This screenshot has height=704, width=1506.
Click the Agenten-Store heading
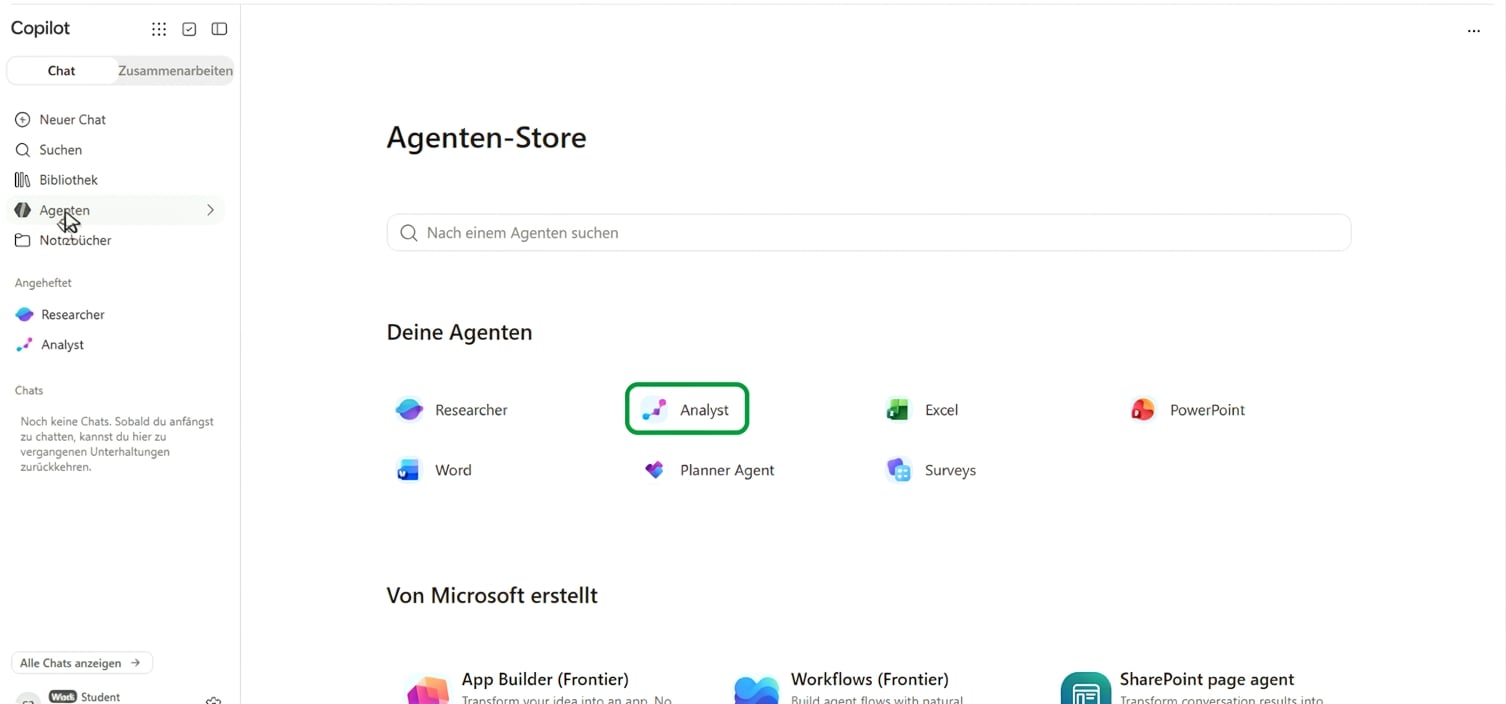[x=486, y=137]
